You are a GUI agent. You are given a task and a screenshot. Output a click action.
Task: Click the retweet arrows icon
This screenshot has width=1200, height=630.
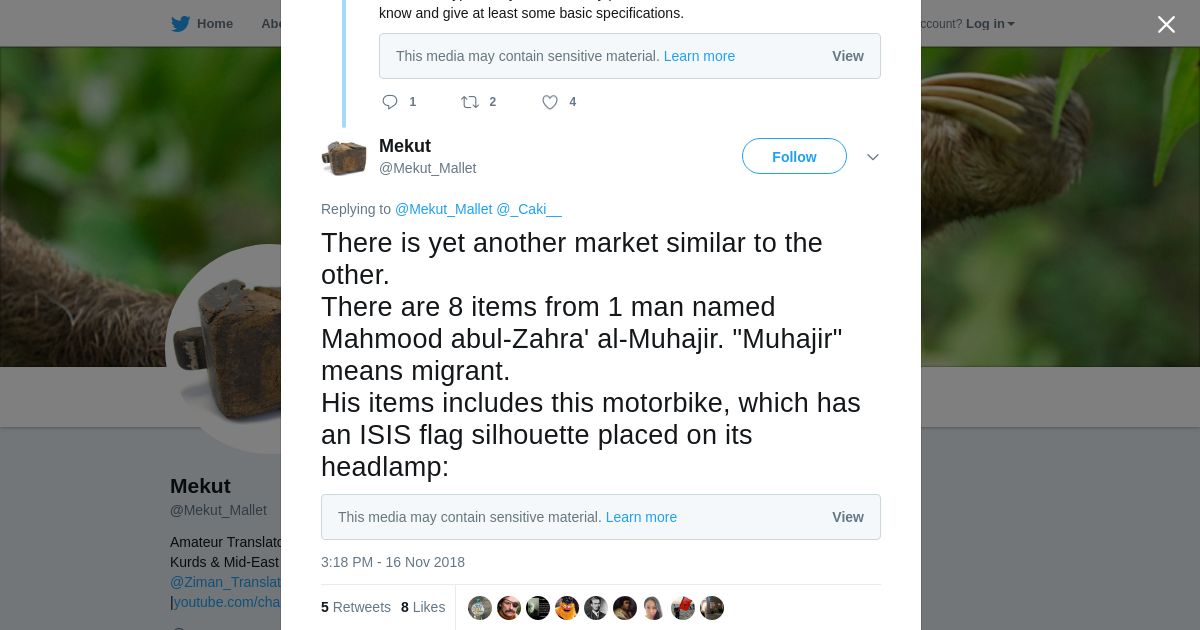(470, 102)
